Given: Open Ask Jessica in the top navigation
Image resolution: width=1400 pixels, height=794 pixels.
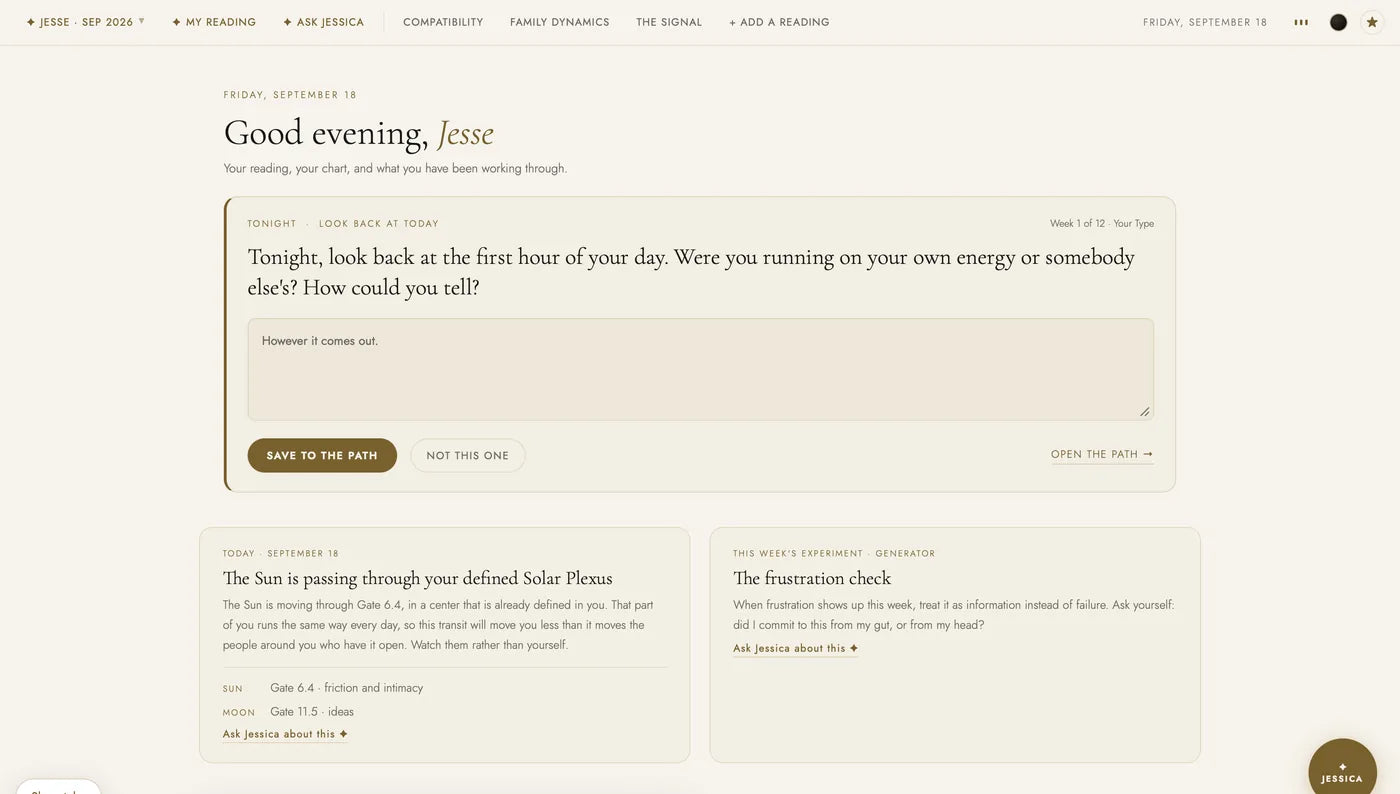Looking at the screenshot, I should [323, 22].
